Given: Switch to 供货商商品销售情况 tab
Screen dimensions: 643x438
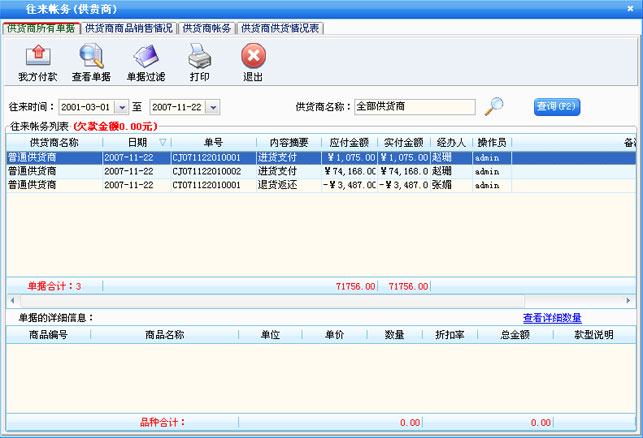Looking at the screenshot, I should [130, 28].
